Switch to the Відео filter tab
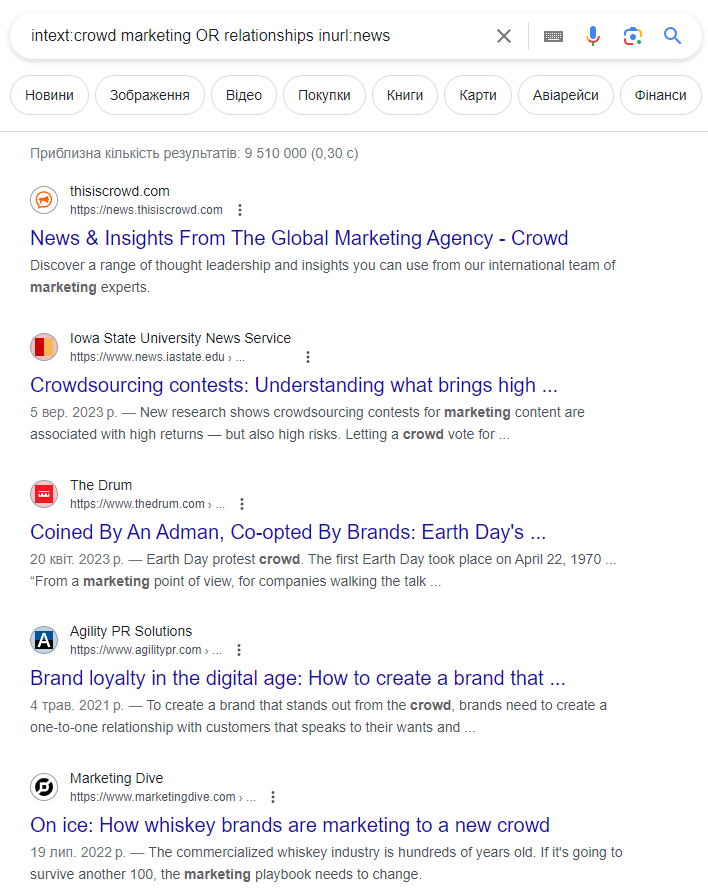 click(244, 95)
